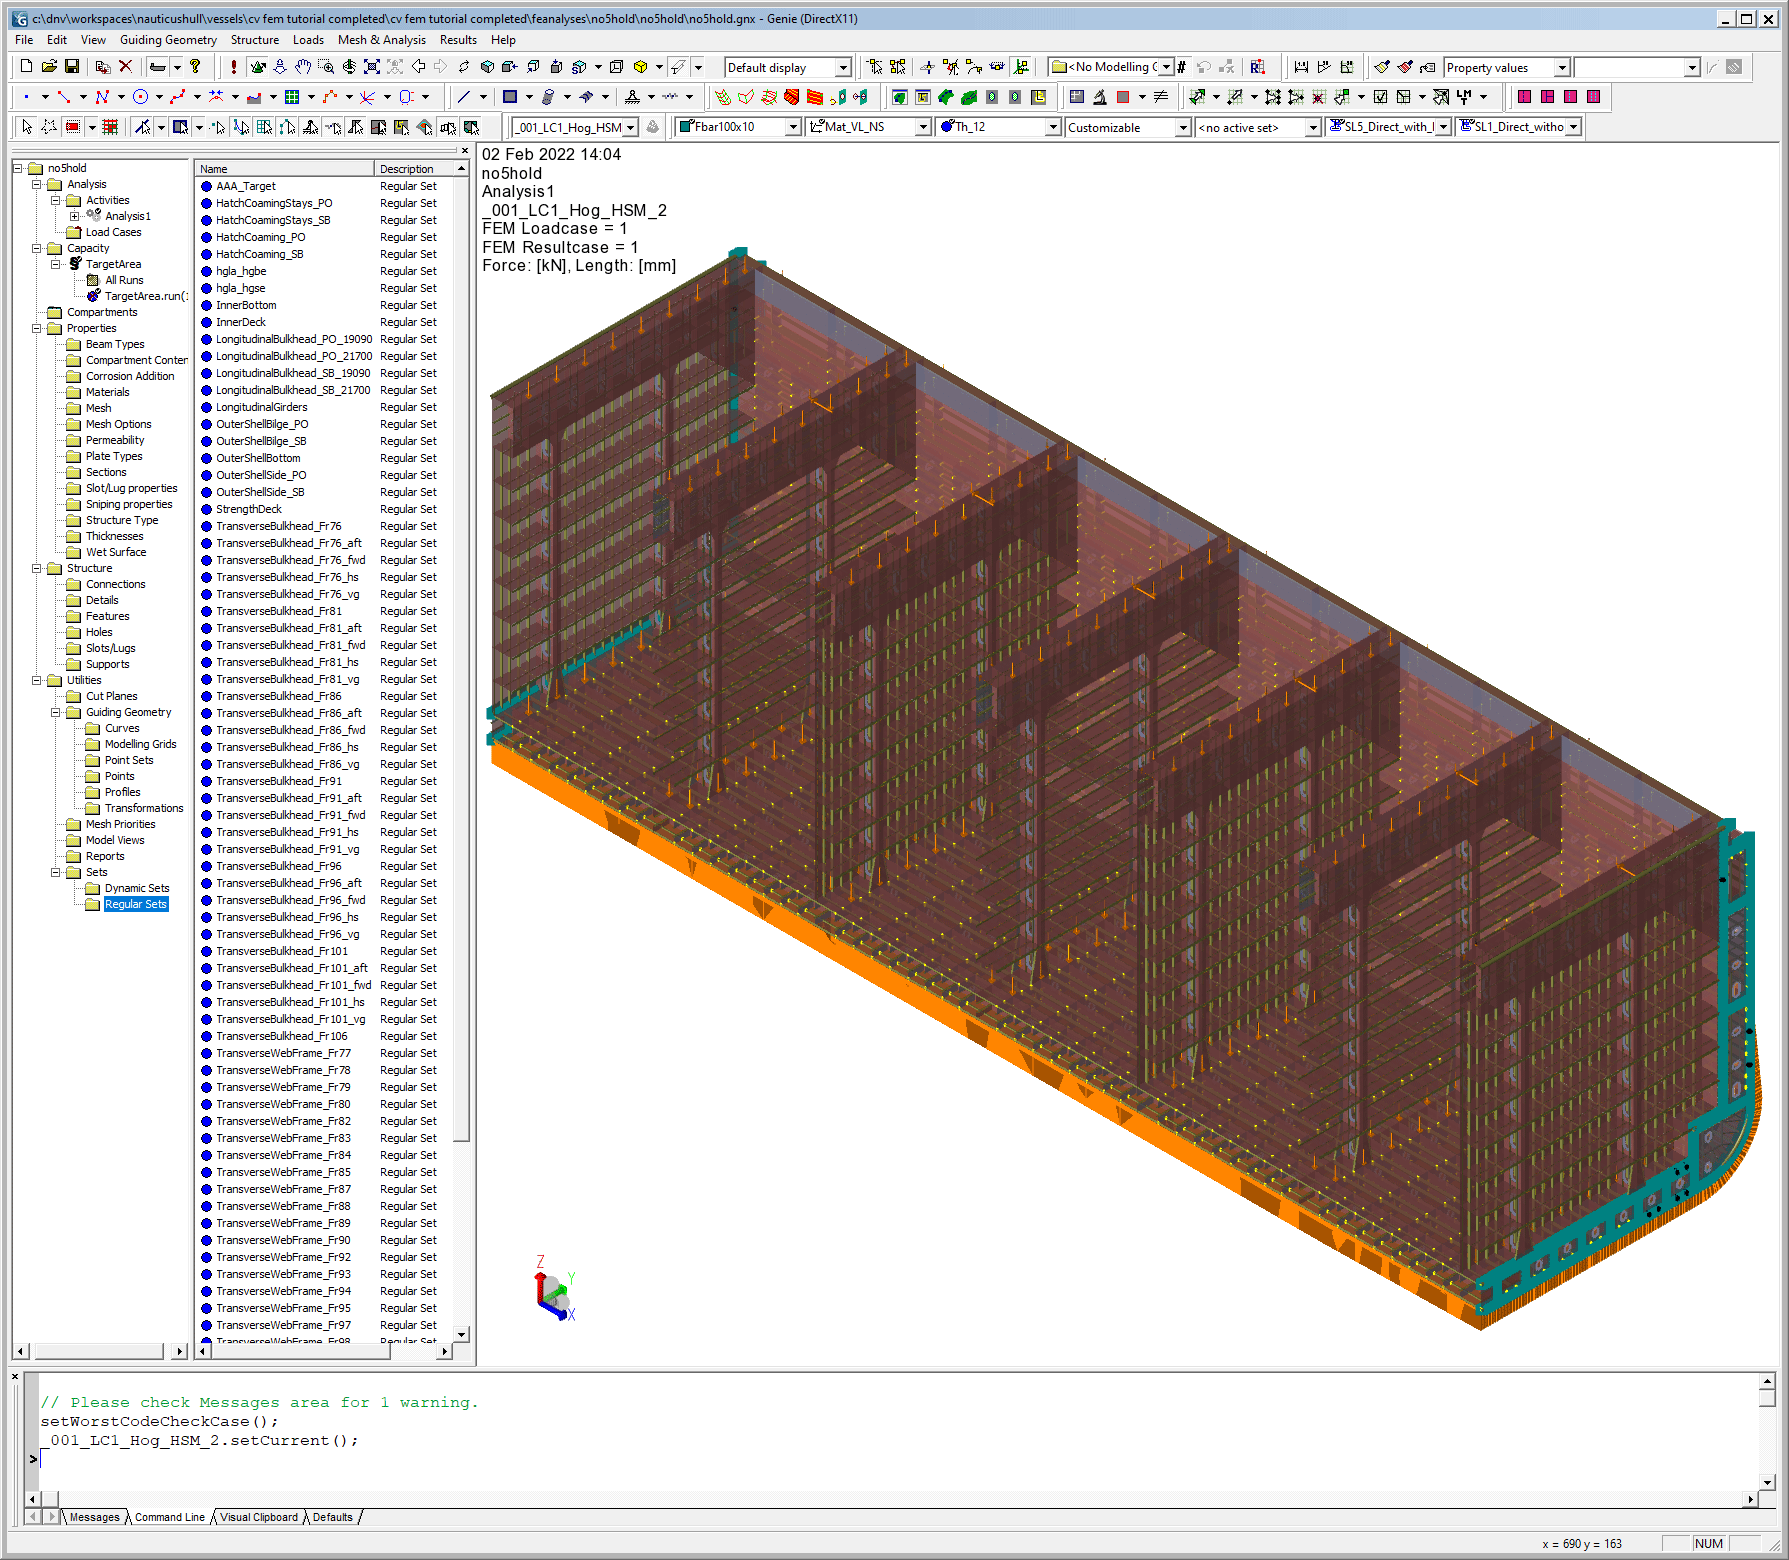This screenshot has width=1789, height=1560.
Task: Open the Fbar100x10 section dropdown
Action: click(x=793, y=127)
